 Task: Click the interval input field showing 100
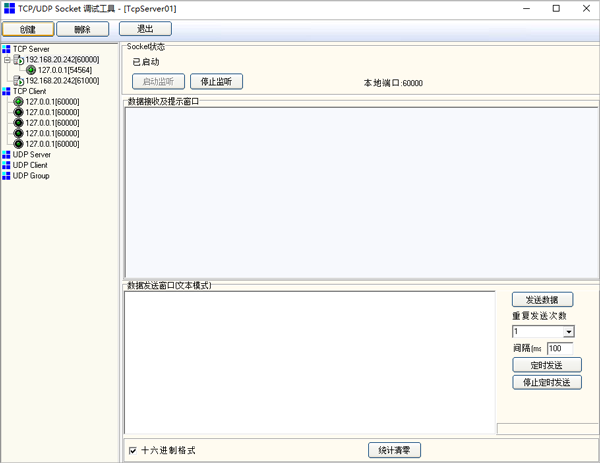click(x=560, y=349)
